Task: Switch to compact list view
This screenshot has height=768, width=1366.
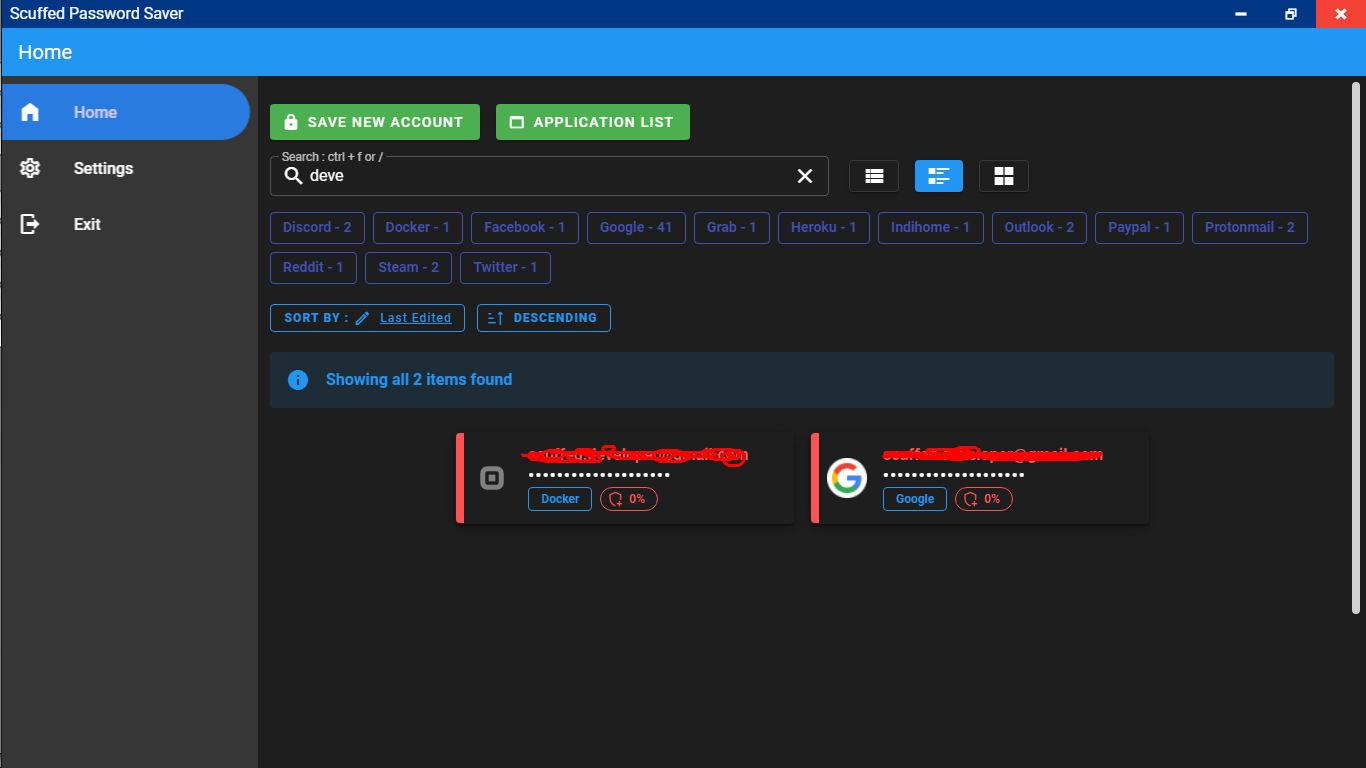Action: 874,176
